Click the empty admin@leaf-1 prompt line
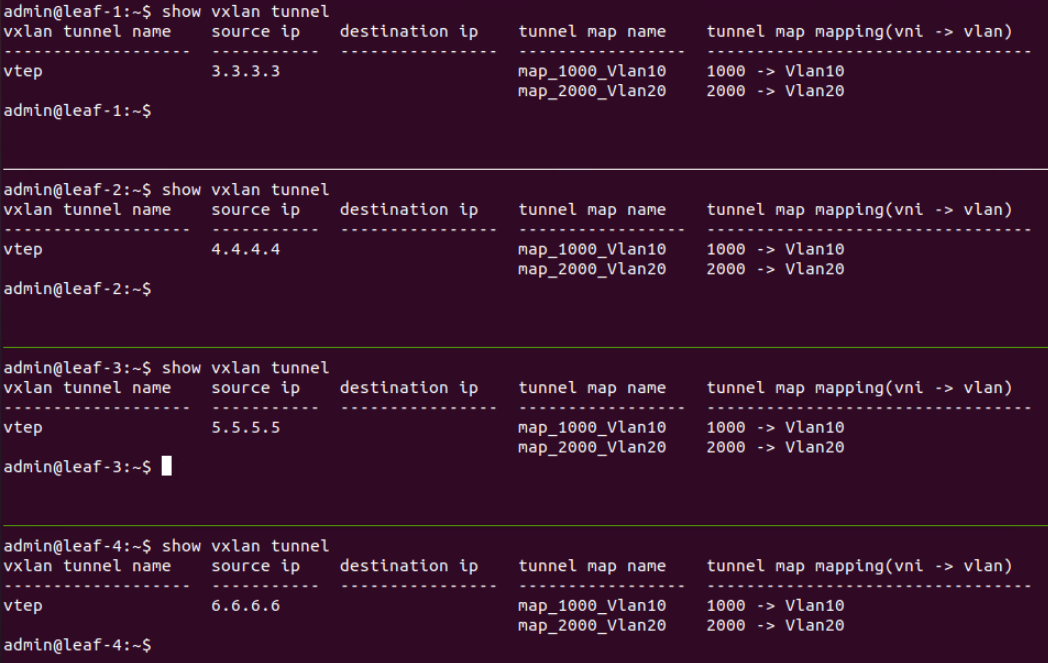 point(78,111)
